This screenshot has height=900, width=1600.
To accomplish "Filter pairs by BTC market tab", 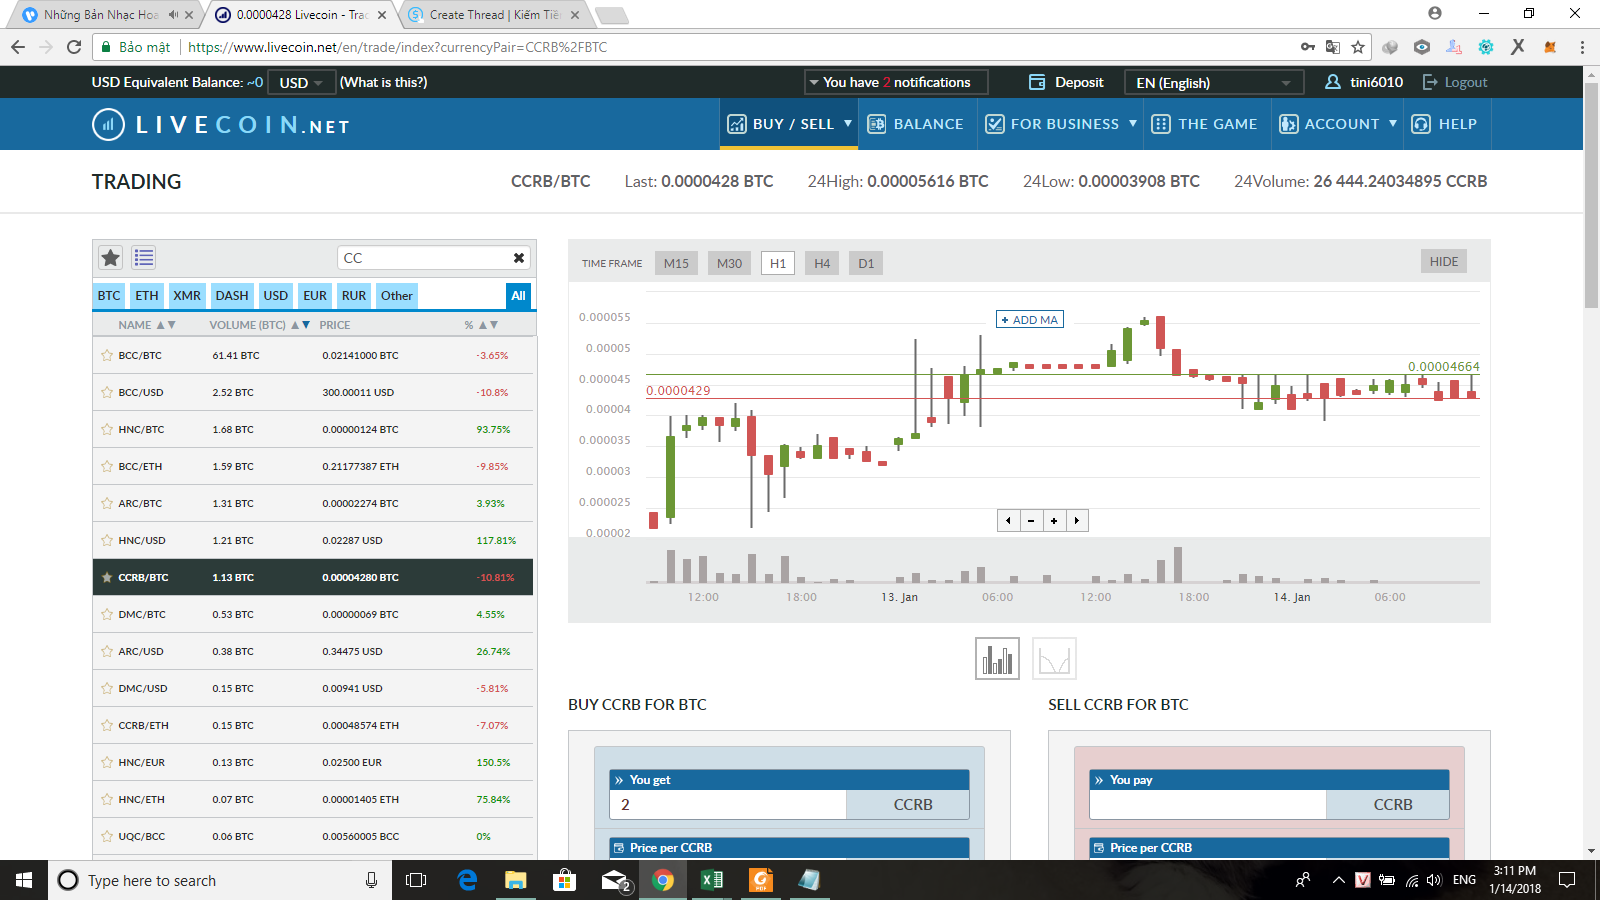I will pos(109,295).
